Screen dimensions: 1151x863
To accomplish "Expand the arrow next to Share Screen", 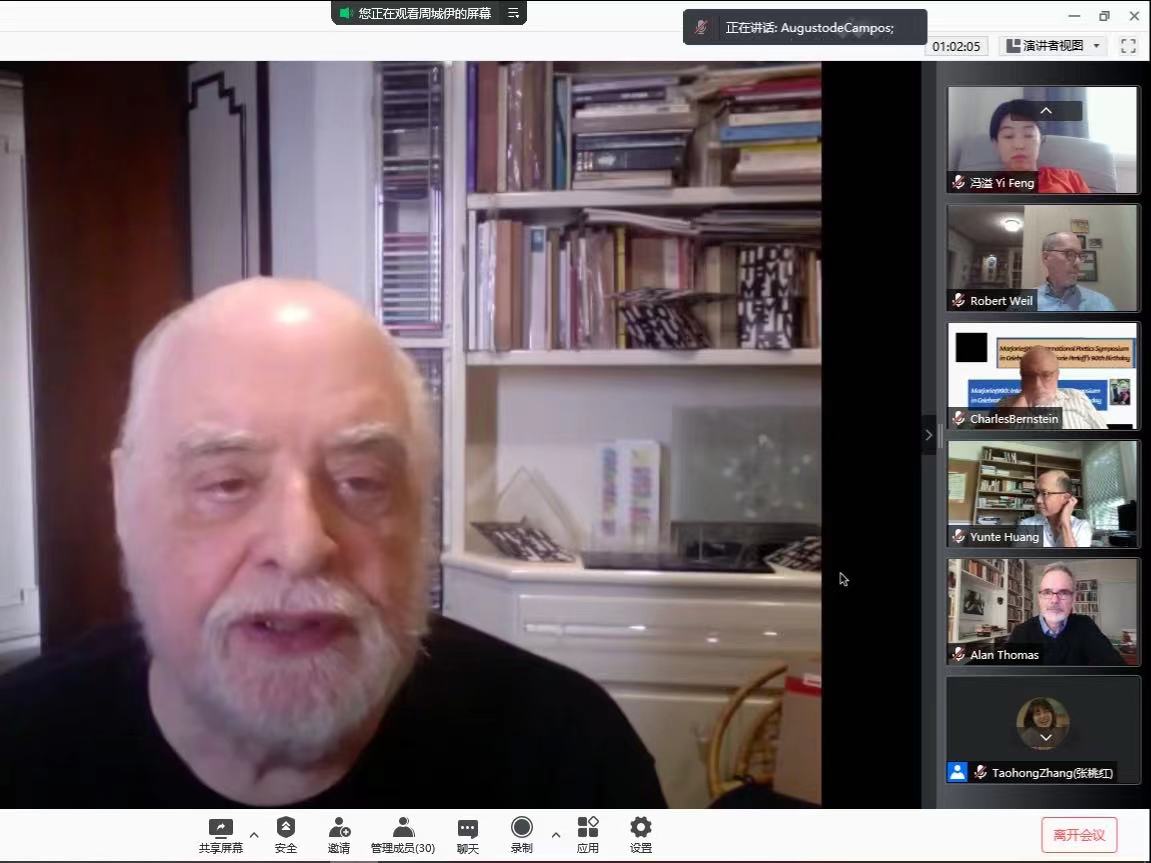I will point(254,835).
